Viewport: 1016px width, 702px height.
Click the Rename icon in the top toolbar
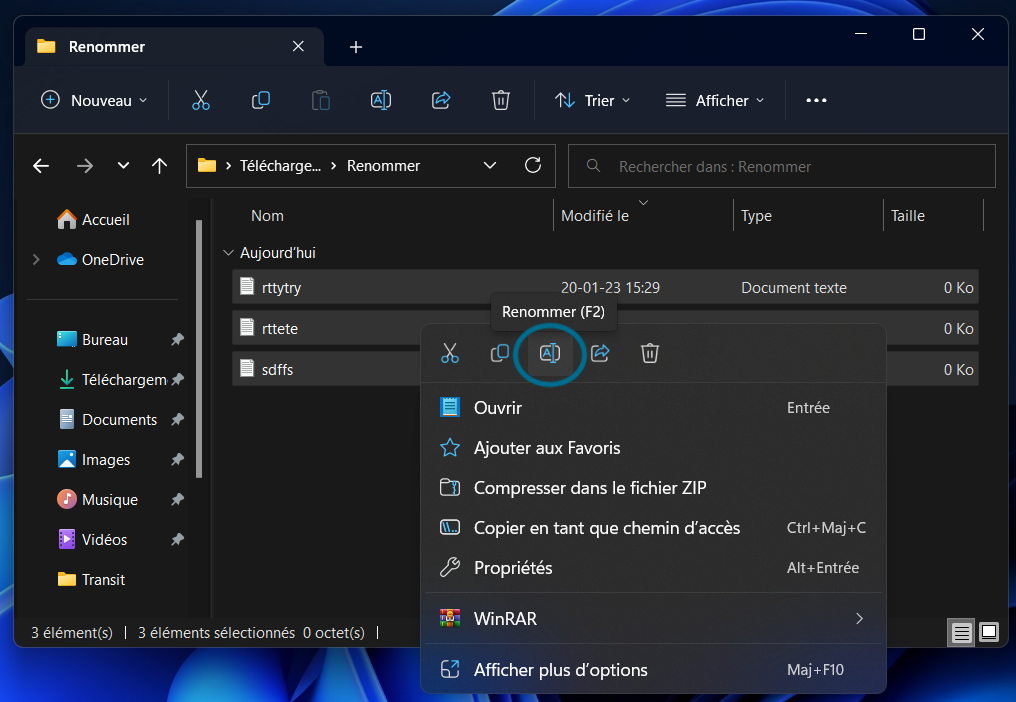tap(380, 100)
